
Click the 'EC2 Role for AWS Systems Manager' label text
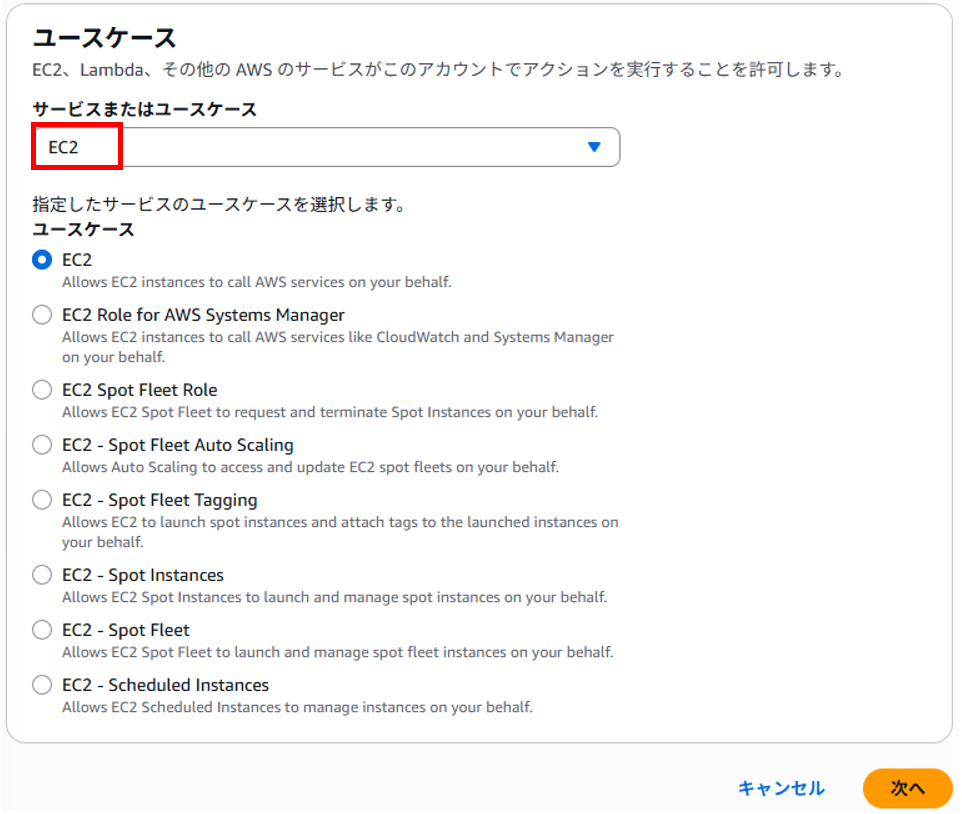203,315
